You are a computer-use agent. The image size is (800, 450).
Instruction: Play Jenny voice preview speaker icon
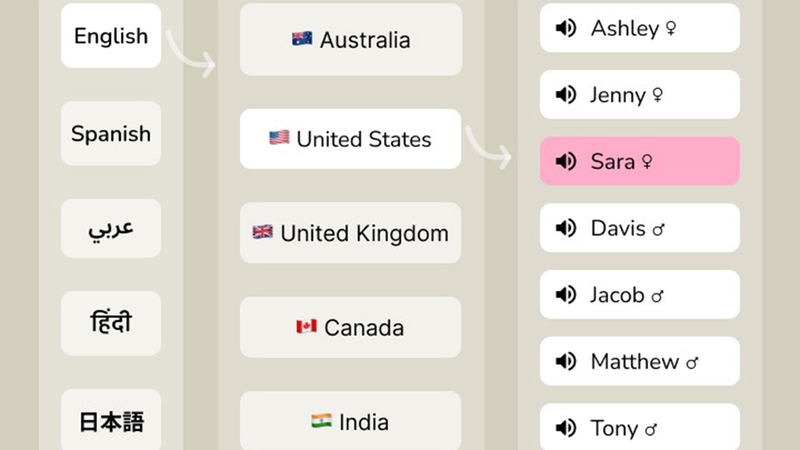click(566, 95)
